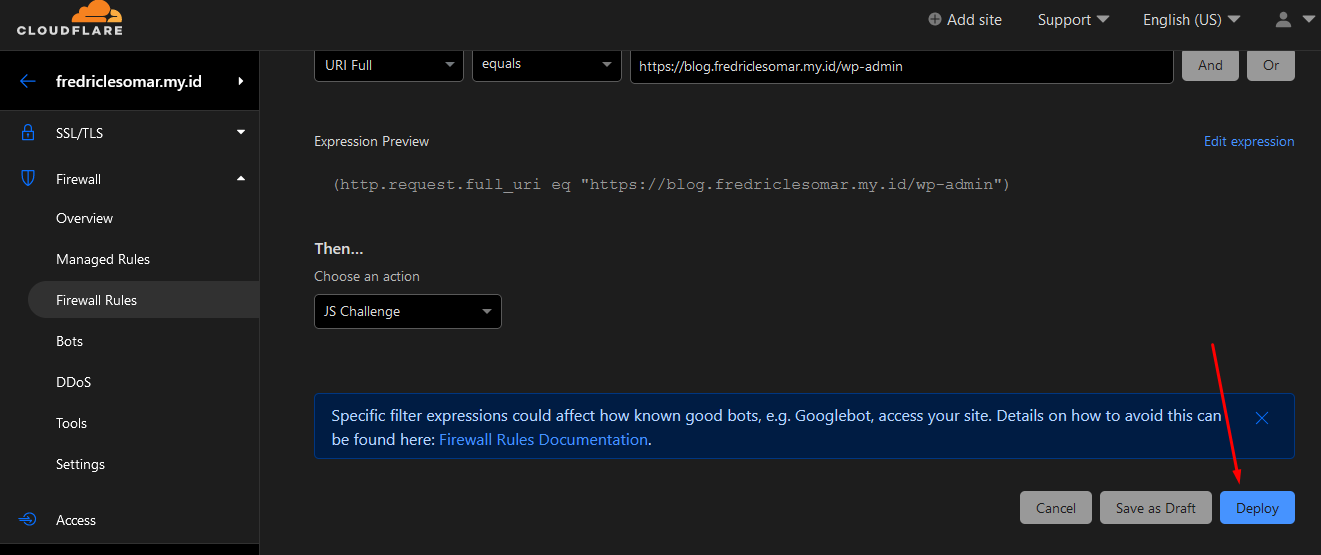This screenshot has width=1321, height=555.
Task: Click Save as Draft button
Action: click(1155, 508)
